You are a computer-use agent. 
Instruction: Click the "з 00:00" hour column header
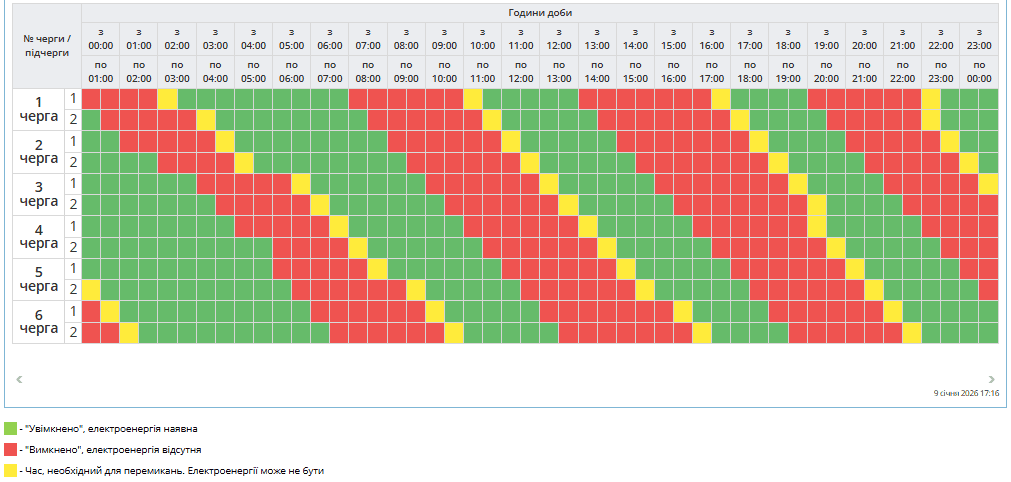coord(101,39)
